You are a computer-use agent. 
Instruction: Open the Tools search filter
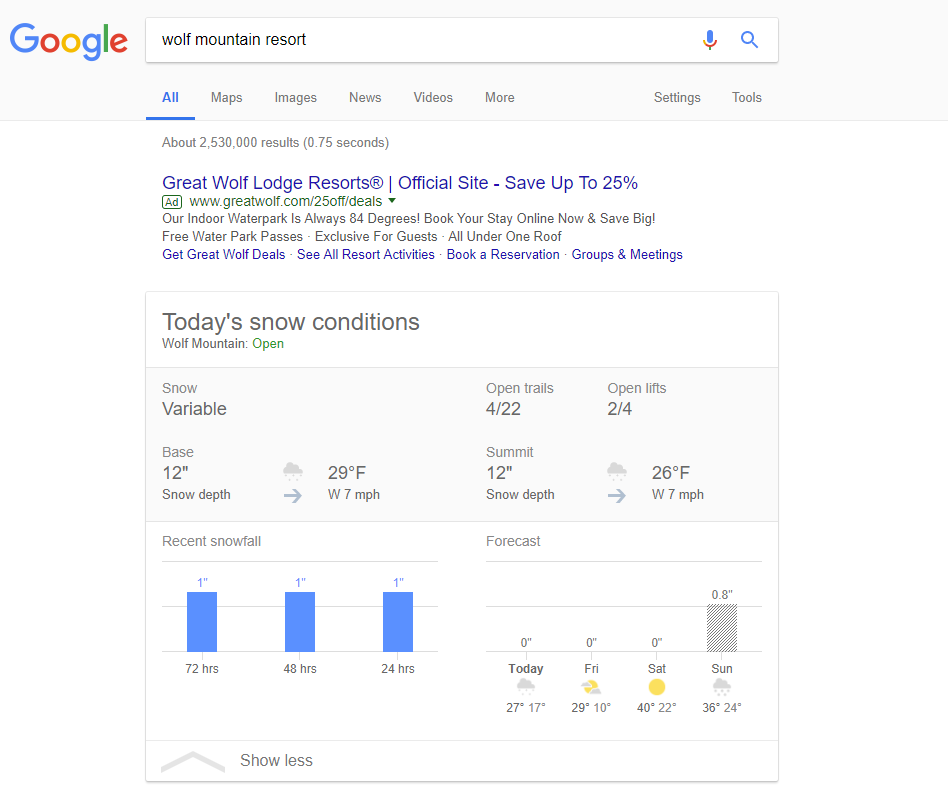[x=747, y=97]
